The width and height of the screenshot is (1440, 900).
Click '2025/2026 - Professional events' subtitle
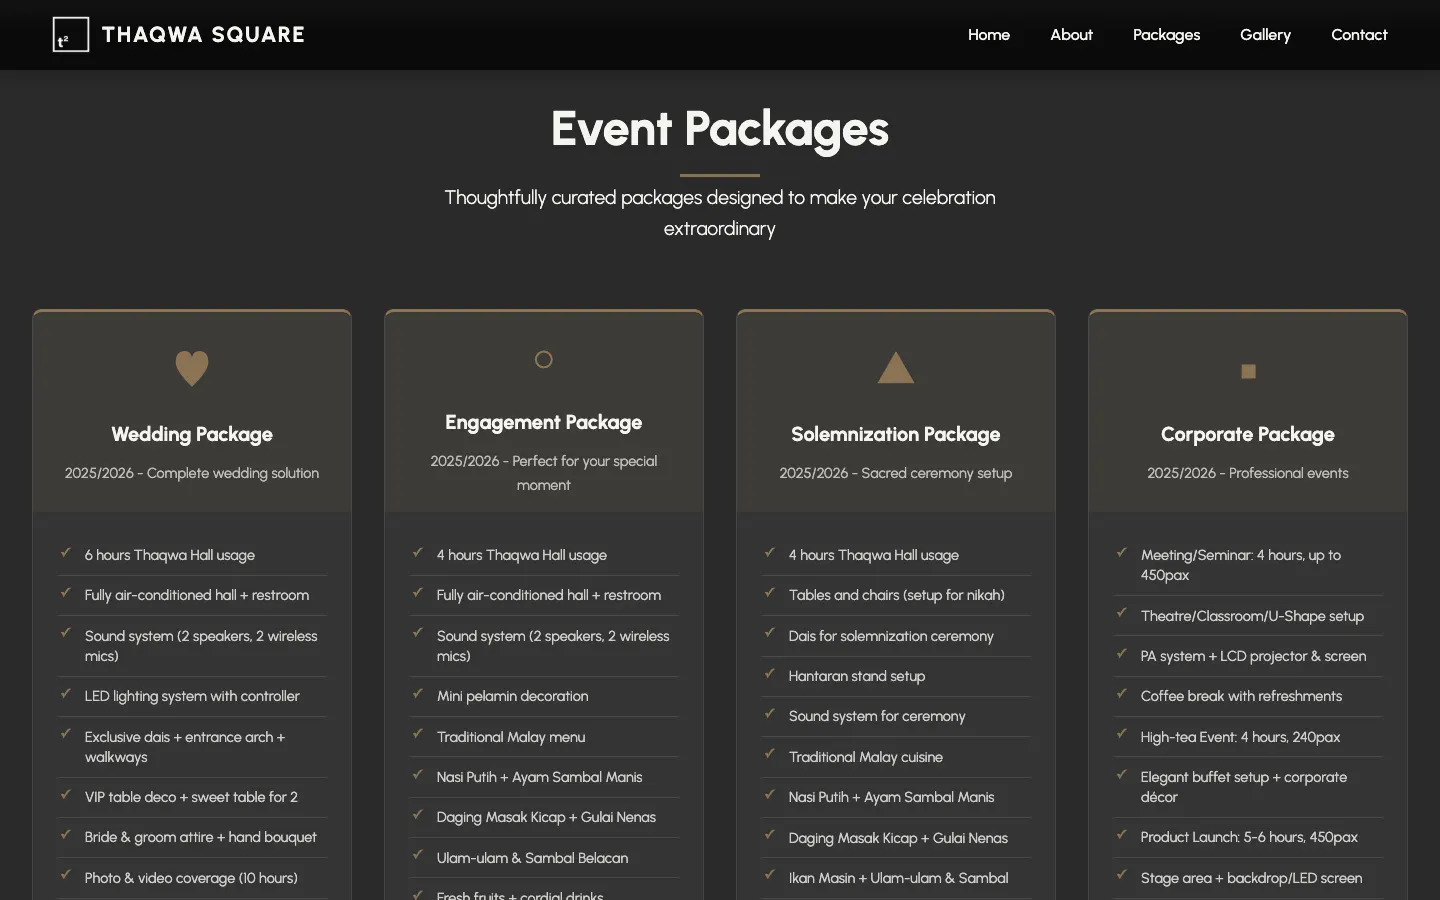(x=1248, y=473)
